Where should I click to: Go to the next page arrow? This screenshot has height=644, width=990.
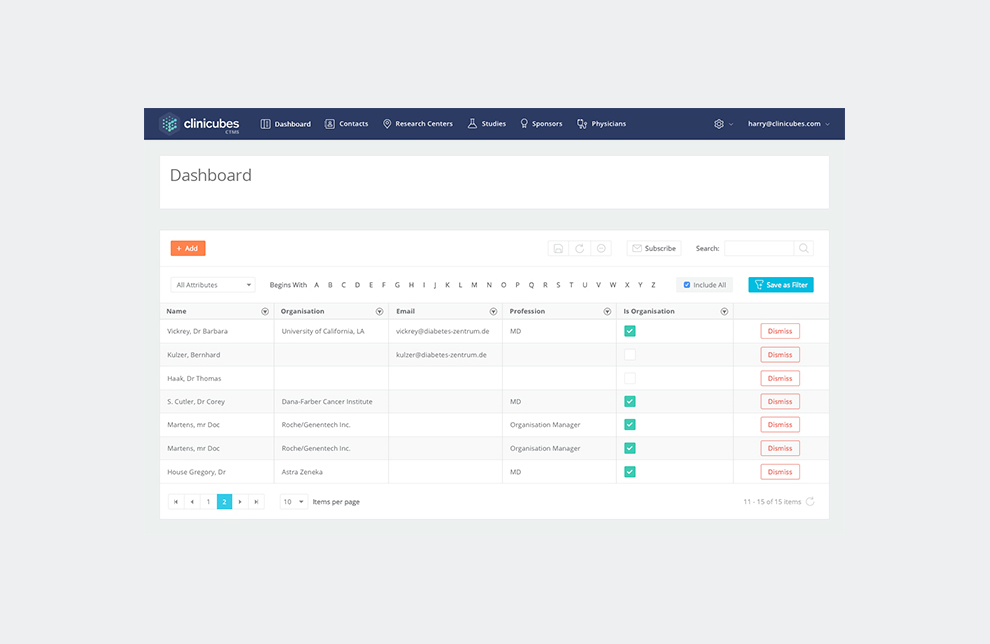tap(240, 501)
